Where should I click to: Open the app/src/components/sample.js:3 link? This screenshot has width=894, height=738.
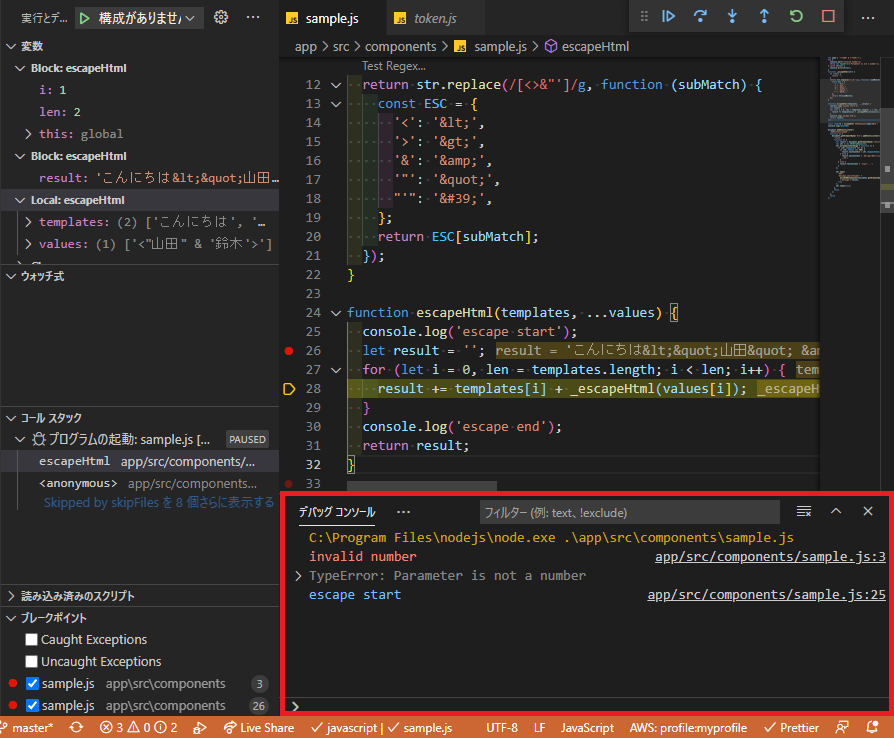click(x=770, y=557)
